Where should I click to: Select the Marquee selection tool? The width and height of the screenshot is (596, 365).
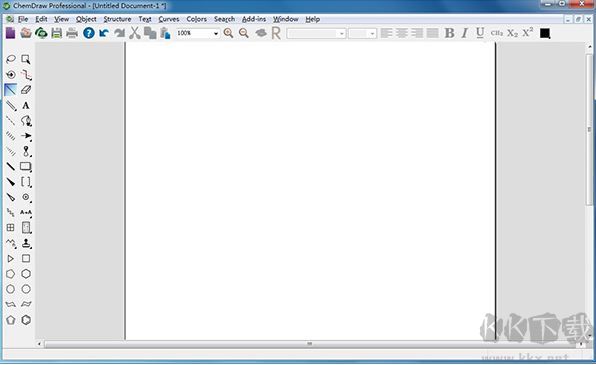[x=26, y=59]
